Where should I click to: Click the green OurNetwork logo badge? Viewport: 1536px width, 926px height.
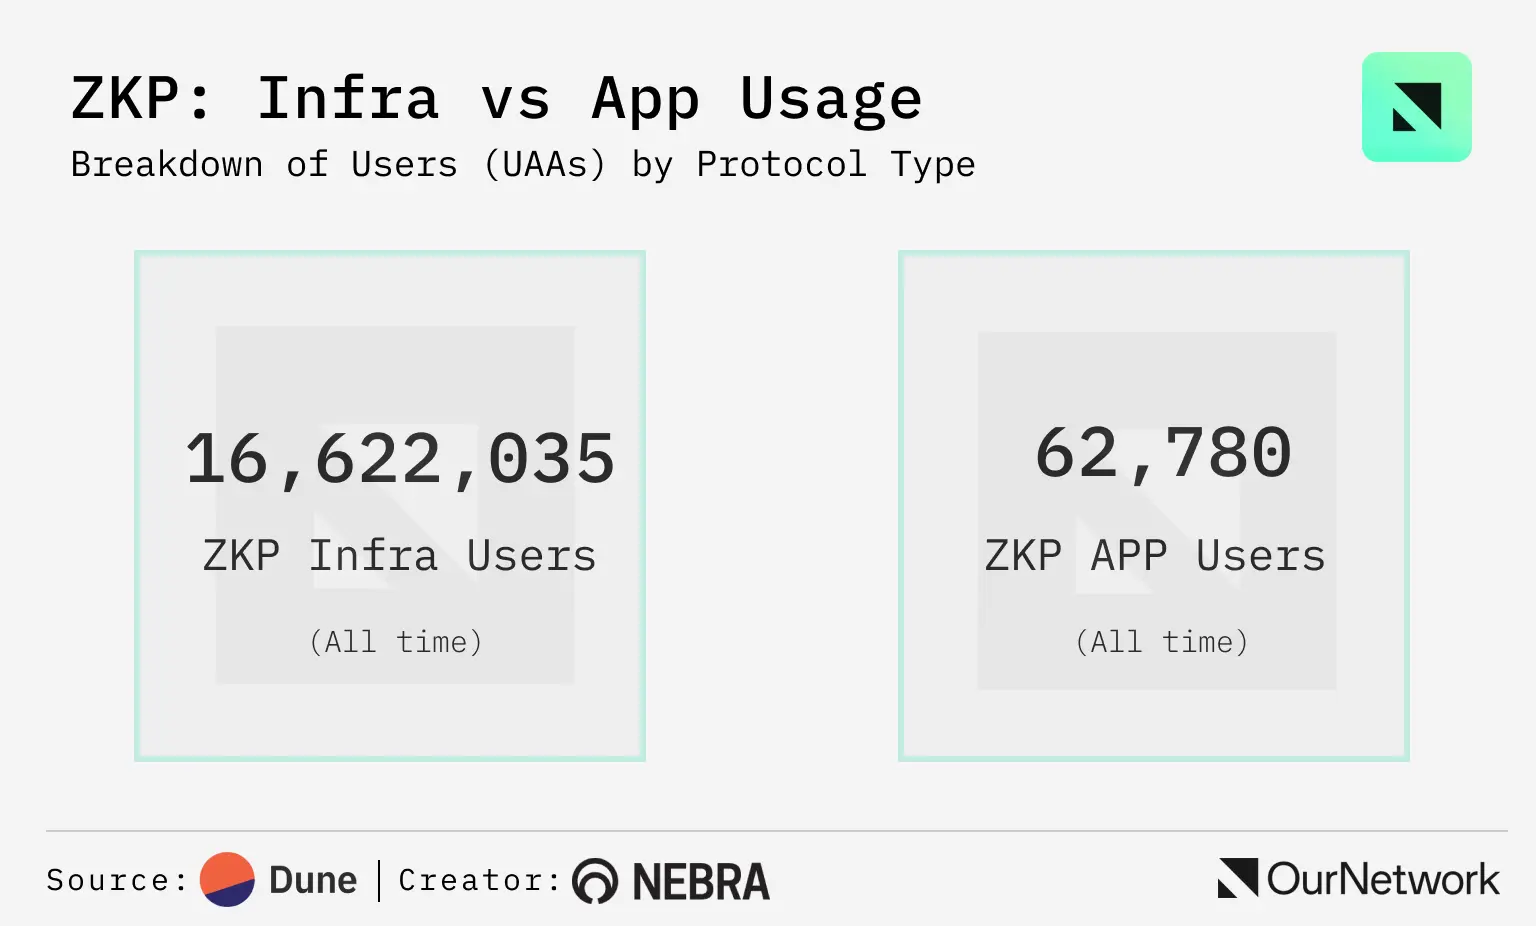[1416, 107]
